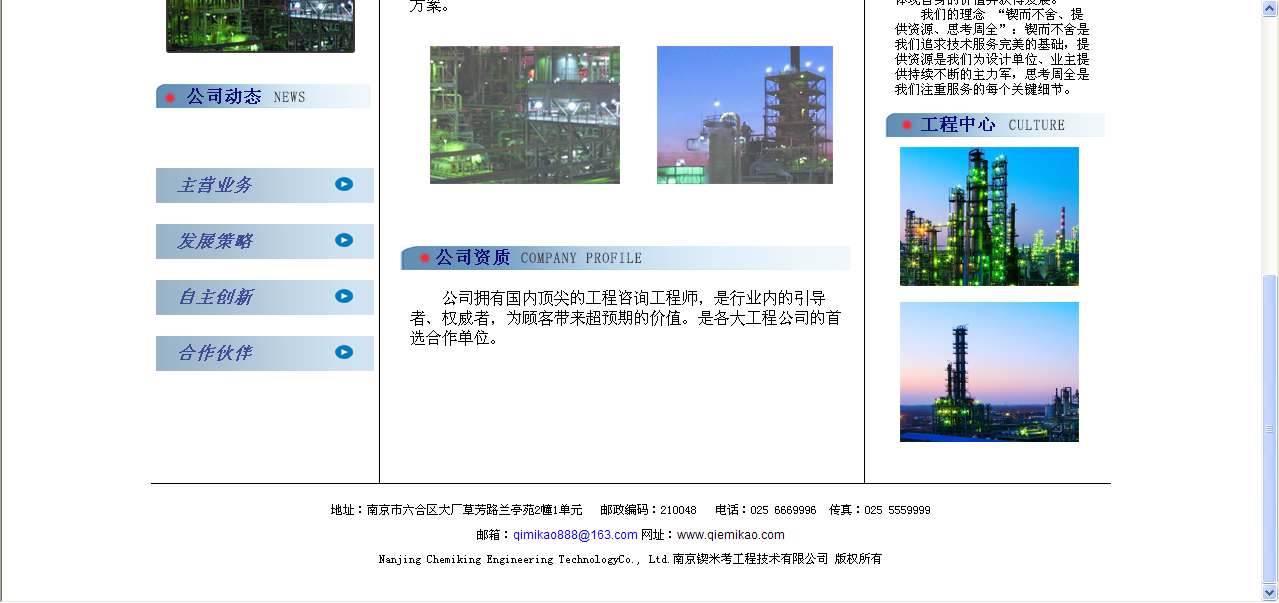Open the 合作伙伴 page
The image size is (1279, 603).
(x=215, y=353)
